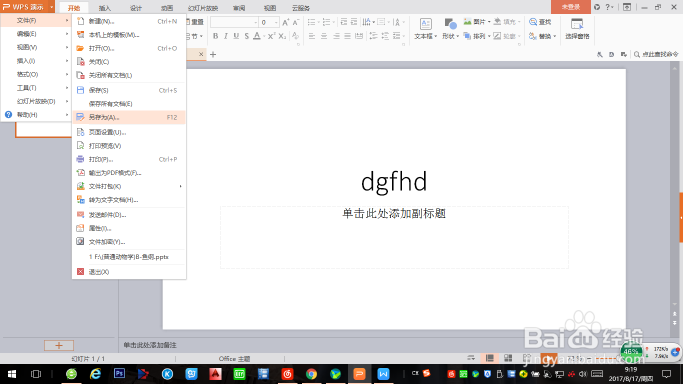Switch to the 动画 (Animation) ribbon tab
This screenshot has width=683, height=384.
[x=167, y=8]
